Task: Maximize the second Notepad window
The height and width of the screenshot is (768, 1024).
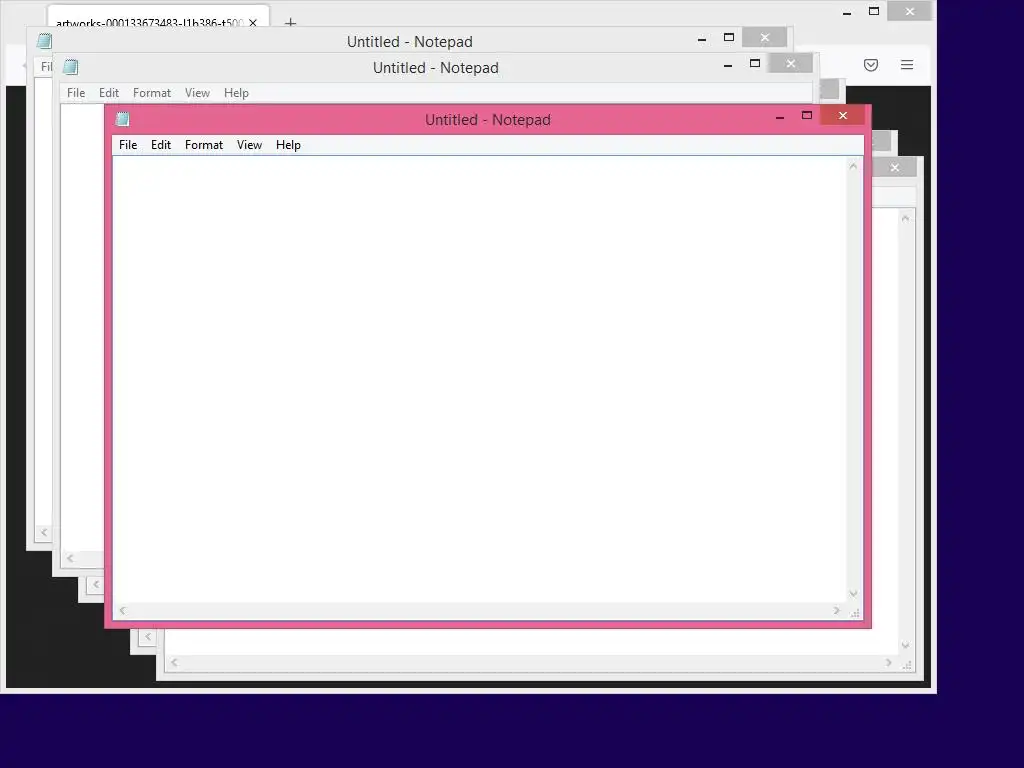Action: tap(755, 63)
